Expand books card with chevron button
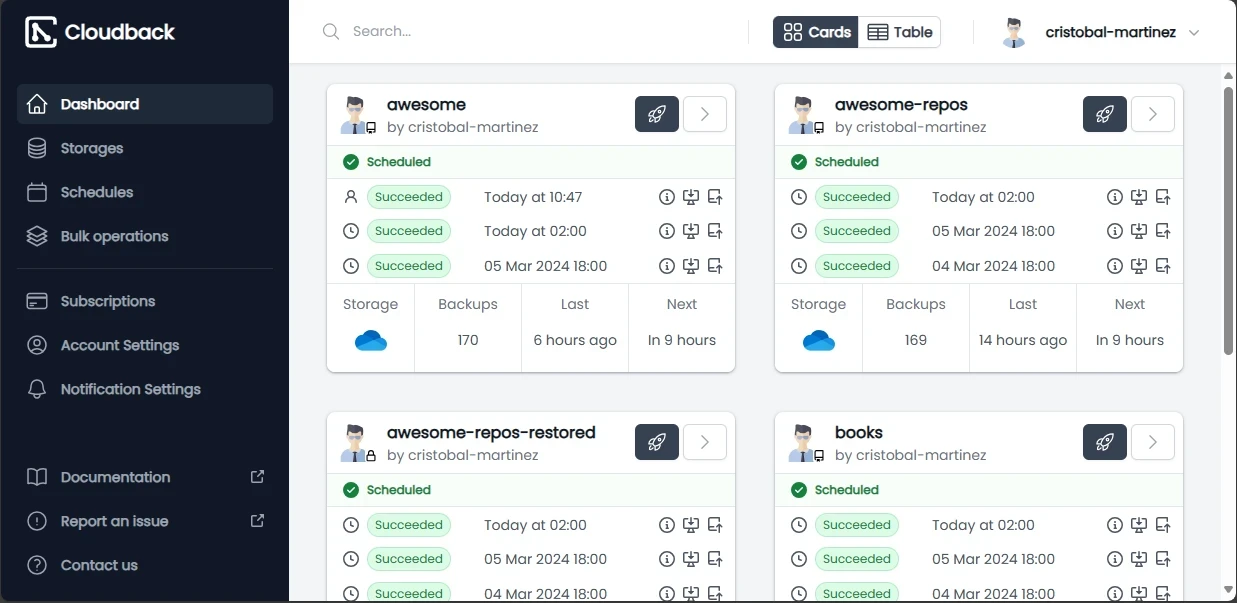The width and height of the screenshot is (1237, 603). [1153, 442]
